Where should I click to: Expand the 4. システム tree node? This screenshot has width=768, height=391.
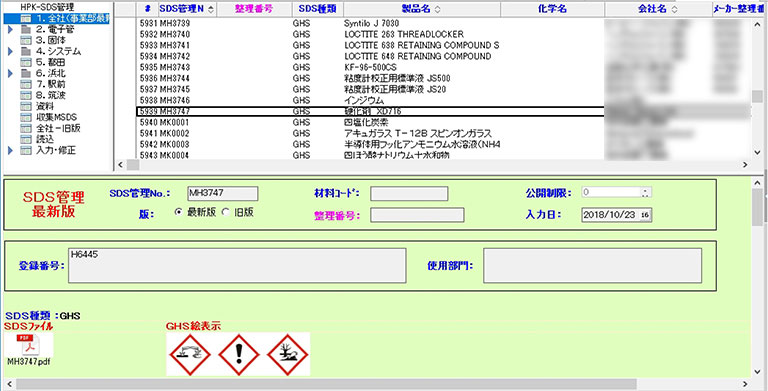pyautogui.click(x=11, y=51)
